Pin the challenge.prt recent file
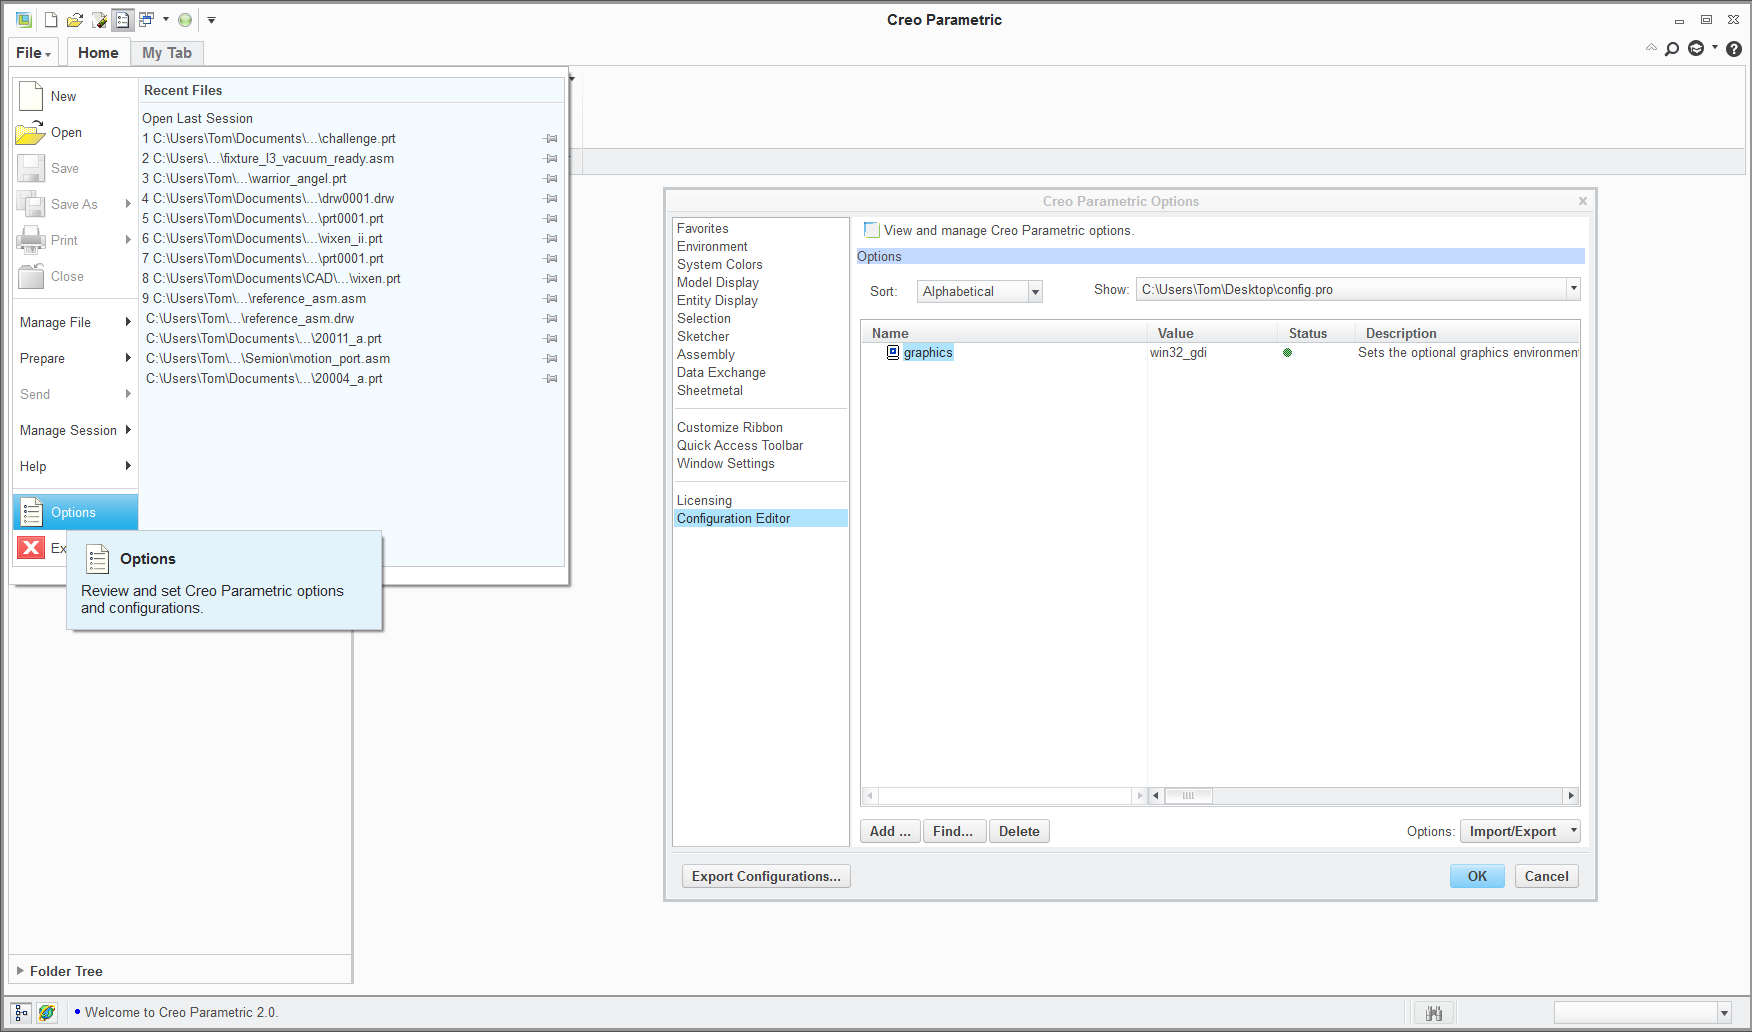Viewport: 1752px width, 1032px height. [550, 139]
